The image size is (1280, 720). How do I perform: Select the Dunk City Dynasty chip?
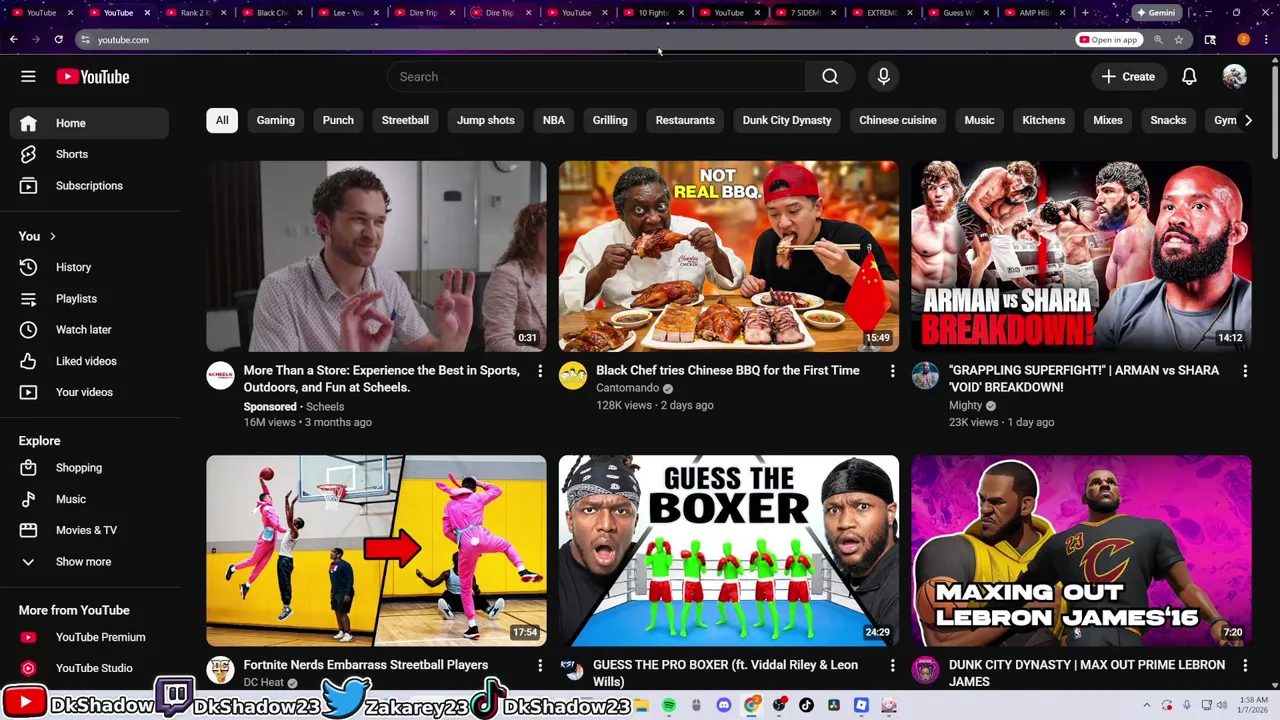coord(787,120)
